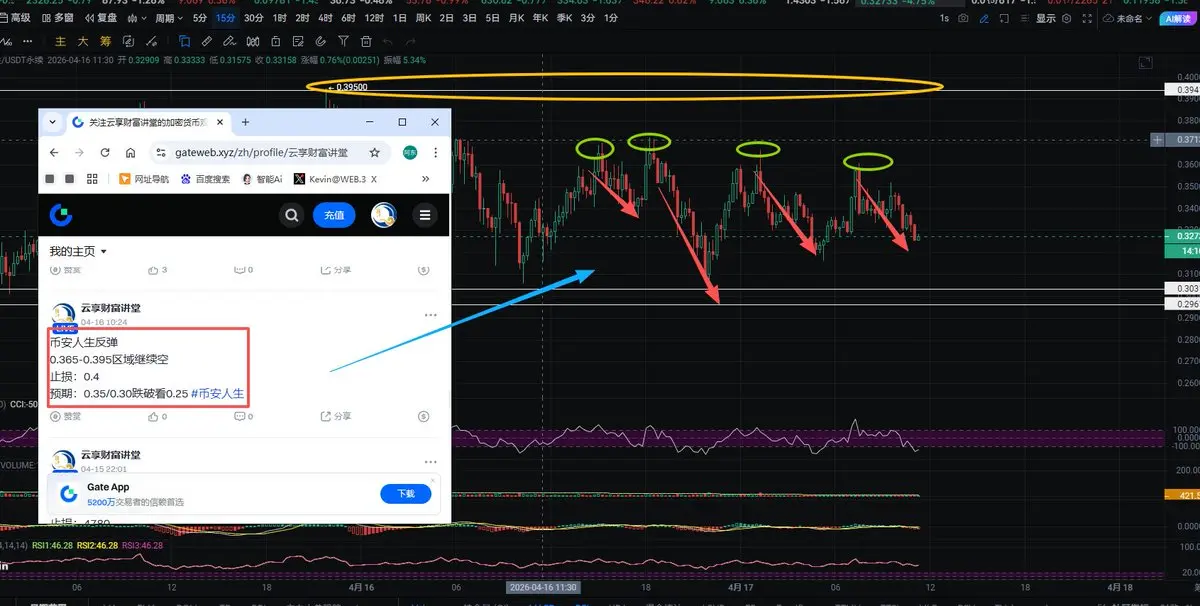Take a chart snapshot with camera icon
Viewport: 1200px width, 606px height.
[963, 18]
